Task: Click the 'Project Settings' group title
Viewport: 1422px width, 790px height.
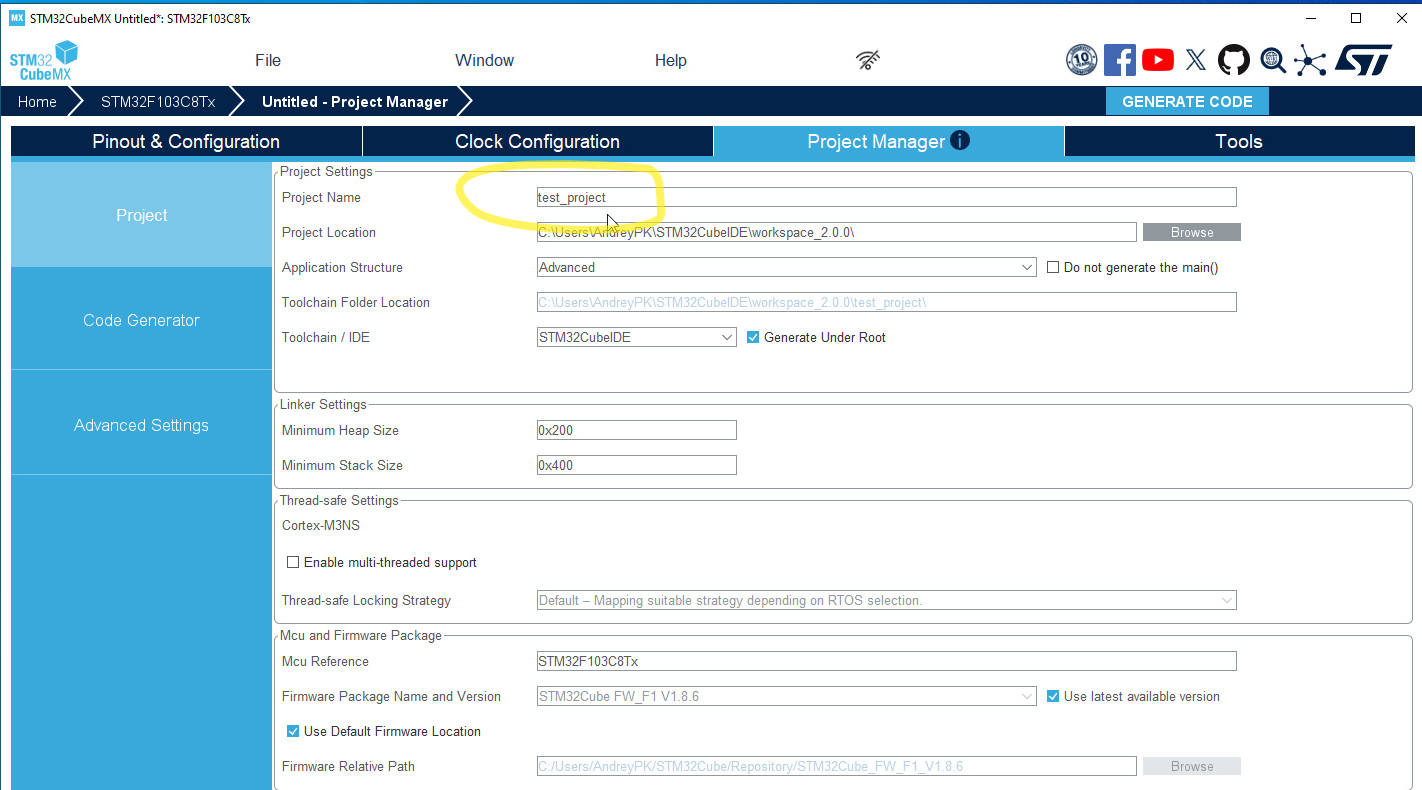Action: coord(326,172)
